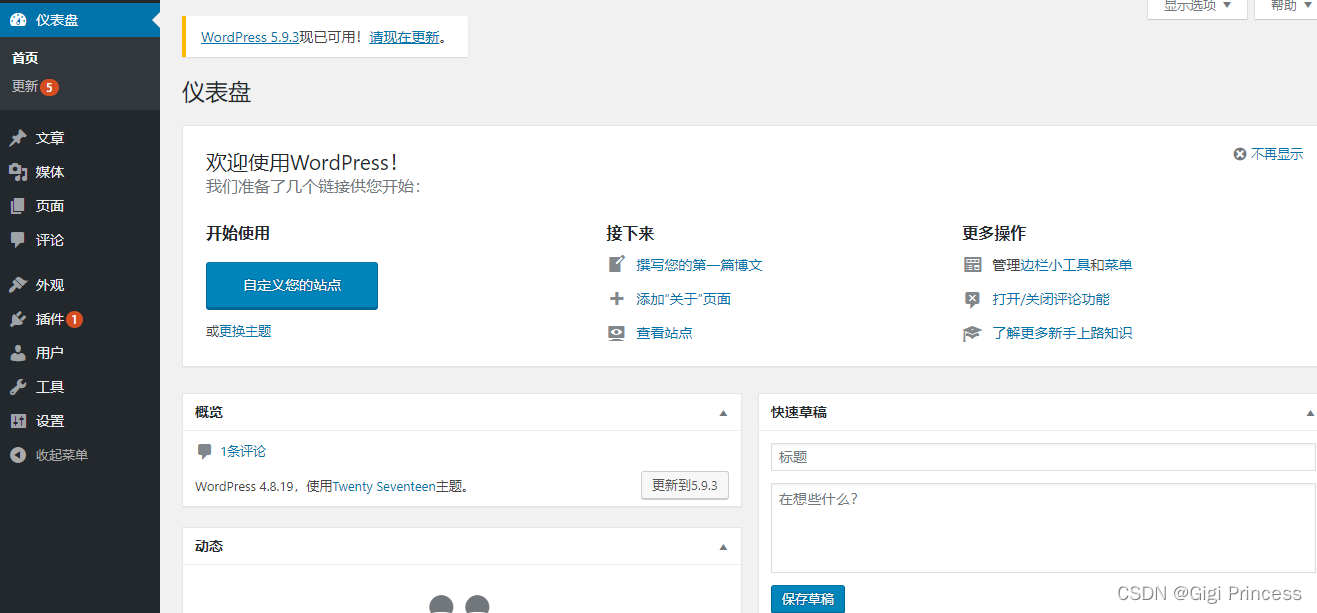Click the graduation cap icon beside 了解更多新手上路知识

pos(973,333)
